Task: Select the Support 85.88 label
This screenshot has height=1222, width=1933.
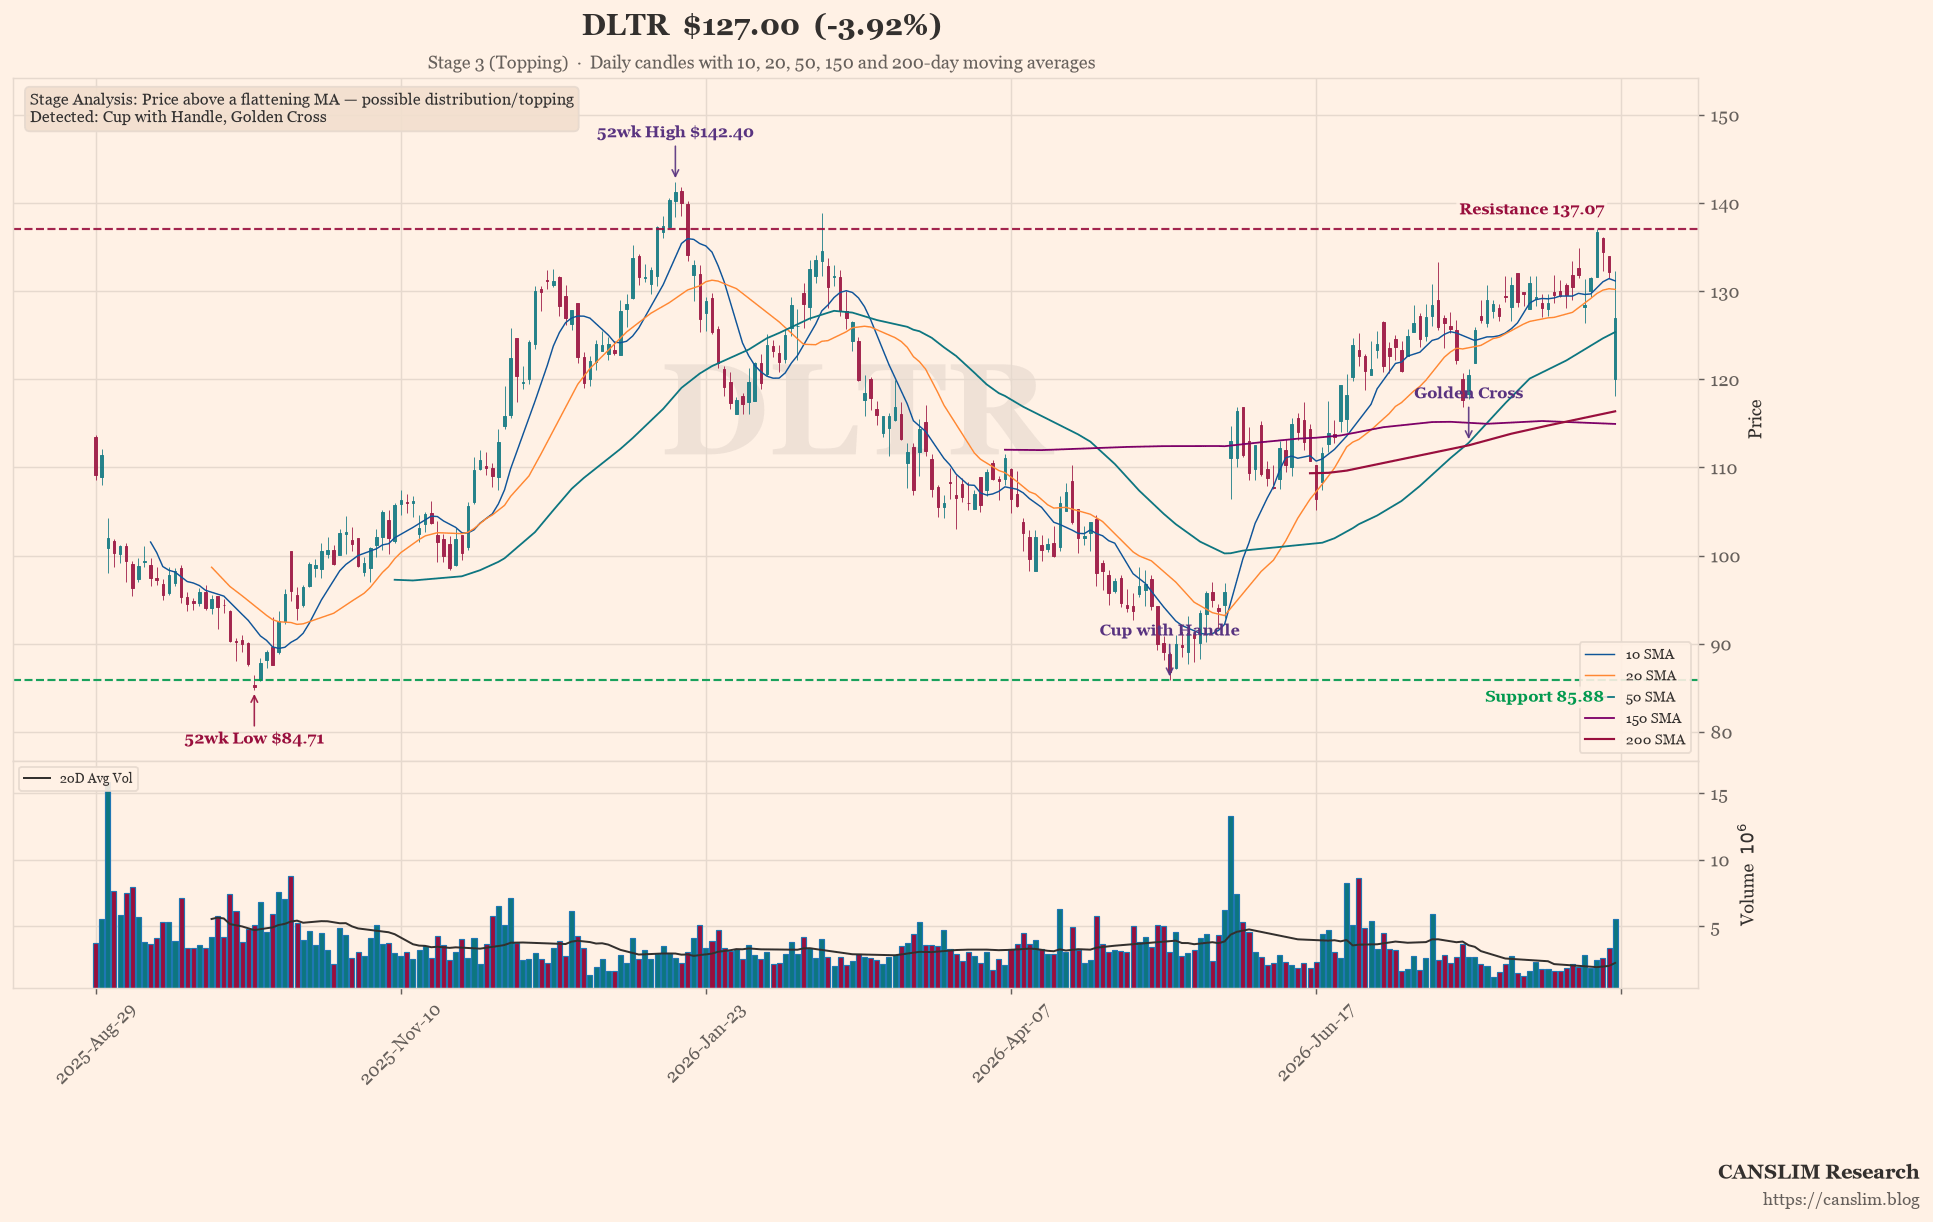Action: pos(1544,696)
